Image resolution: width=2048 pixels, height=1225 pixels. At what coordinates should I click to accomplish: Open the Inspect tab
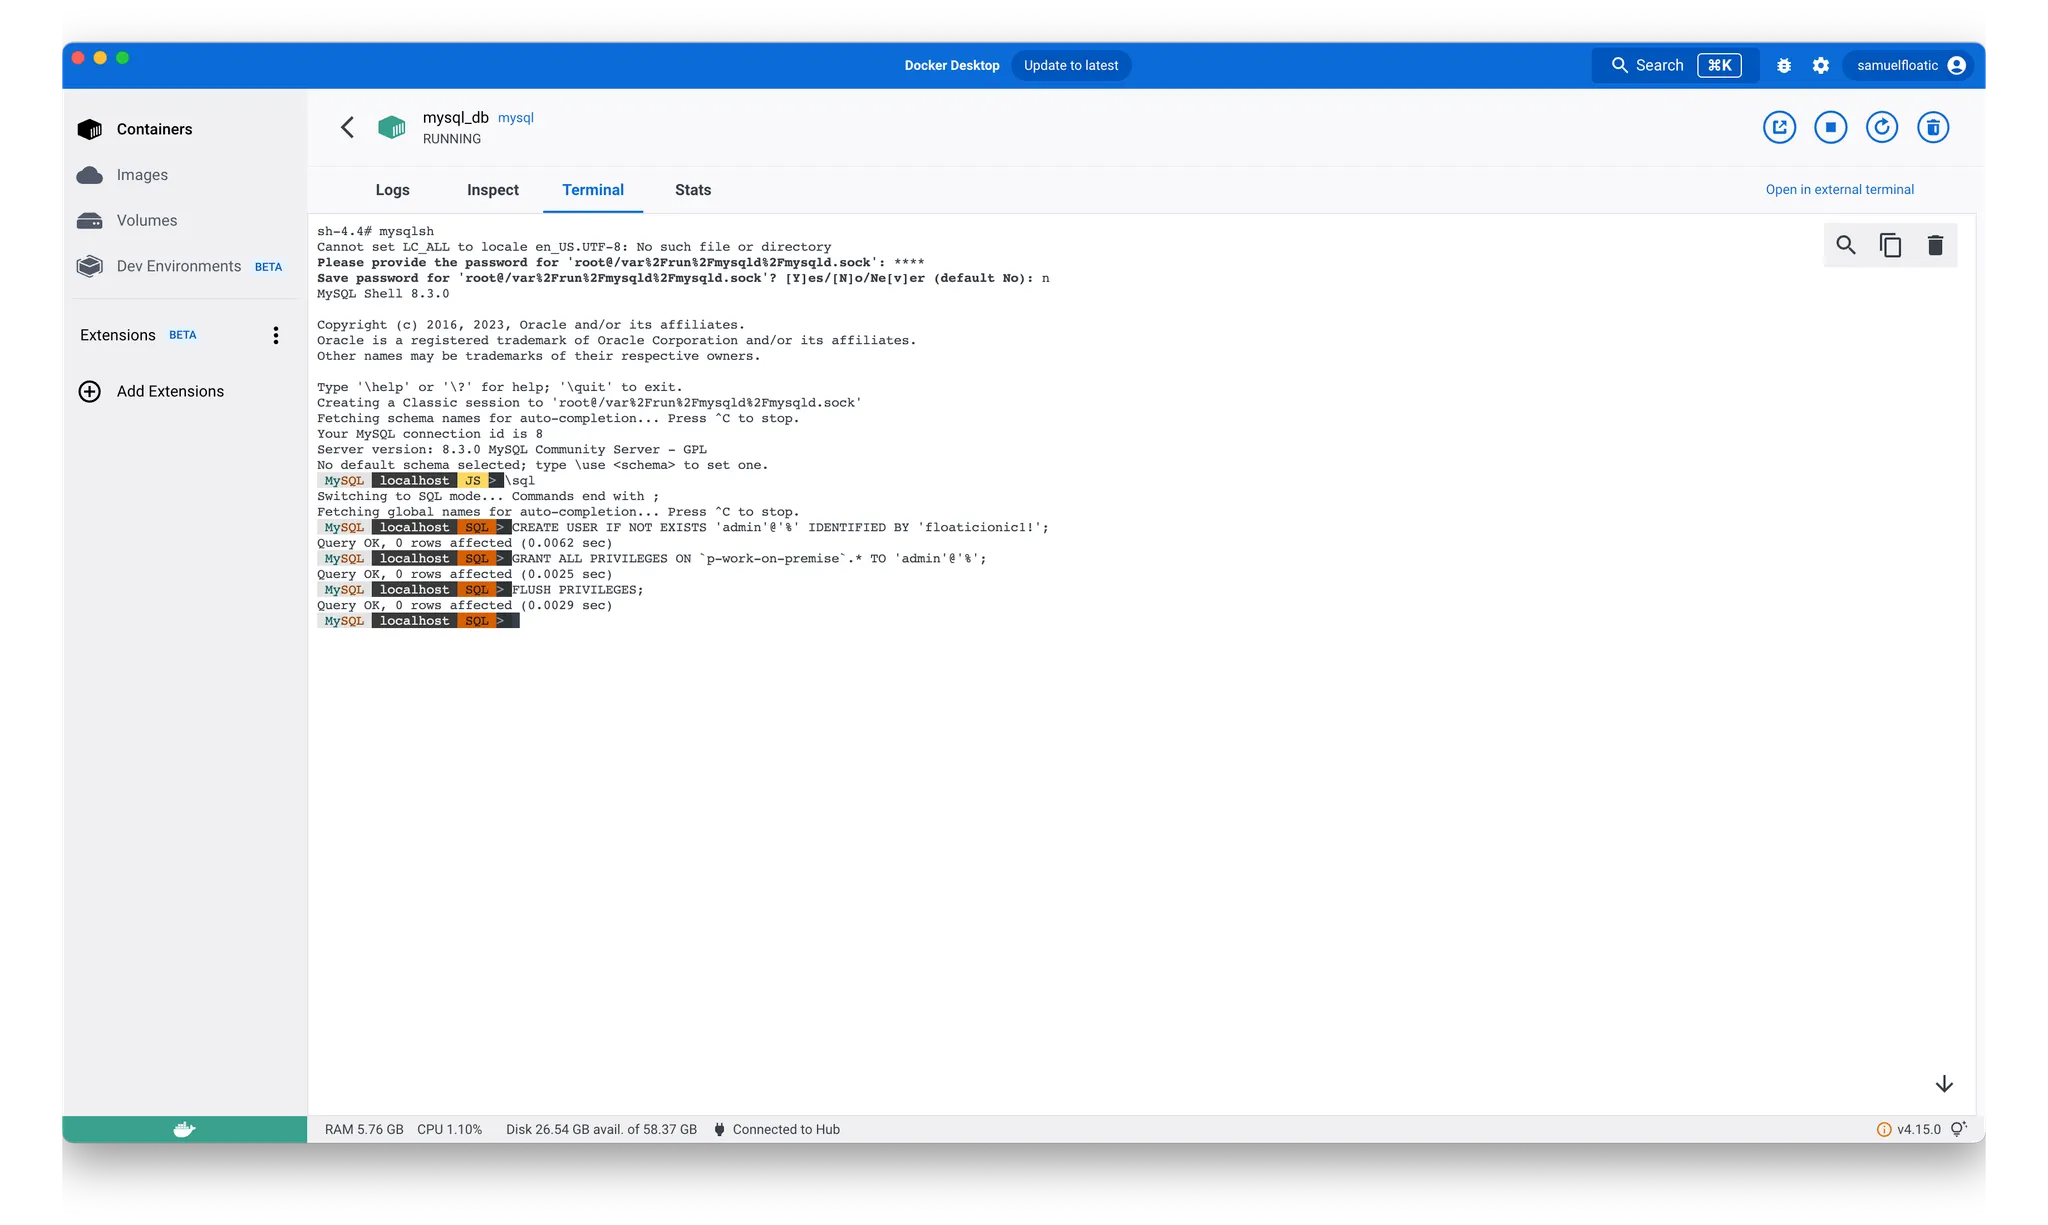492,190
